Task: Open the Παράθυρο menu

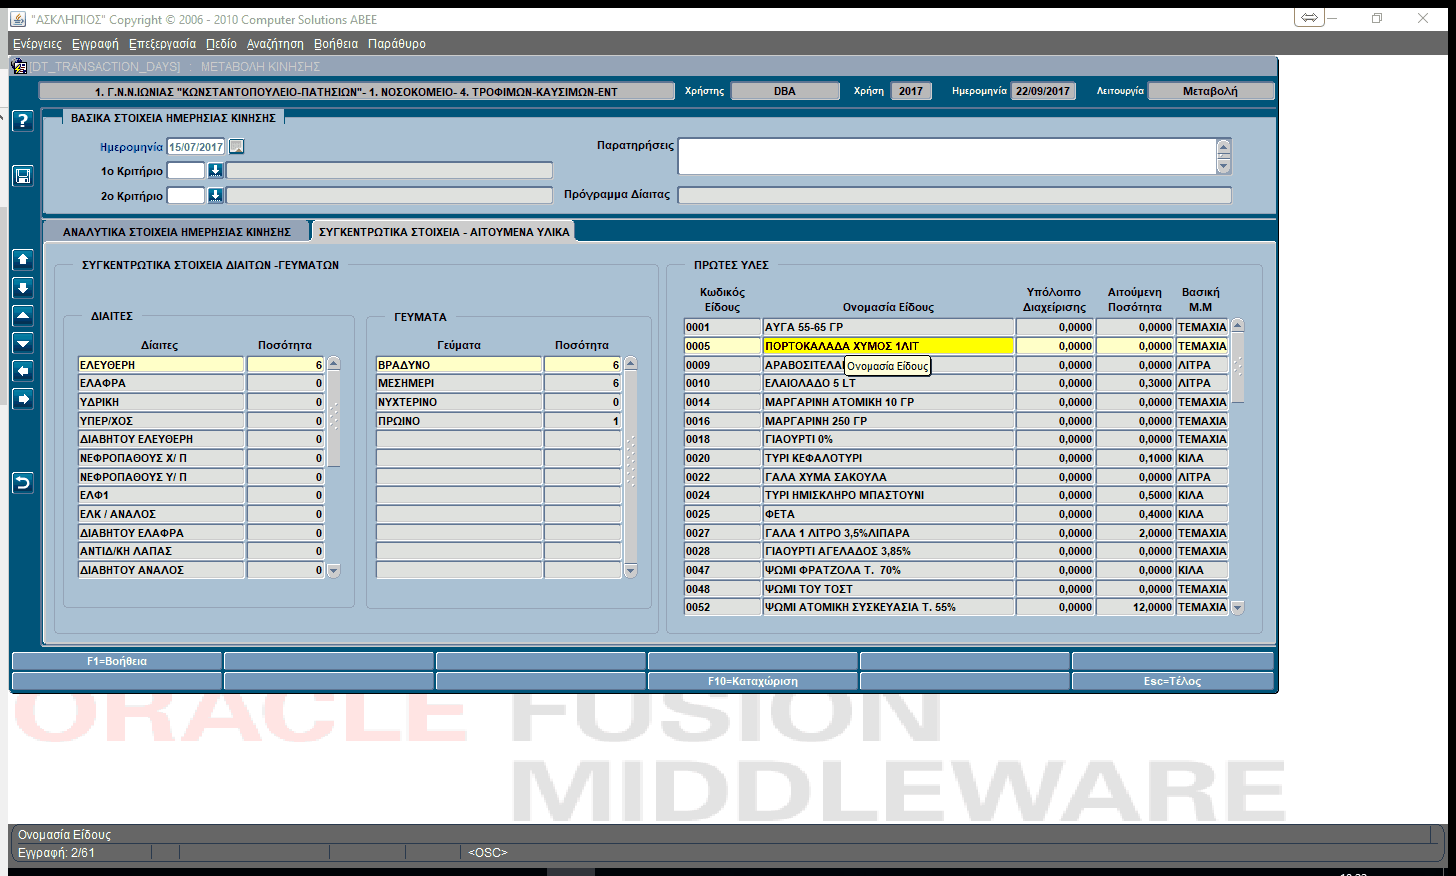Action: coord(397,44)
